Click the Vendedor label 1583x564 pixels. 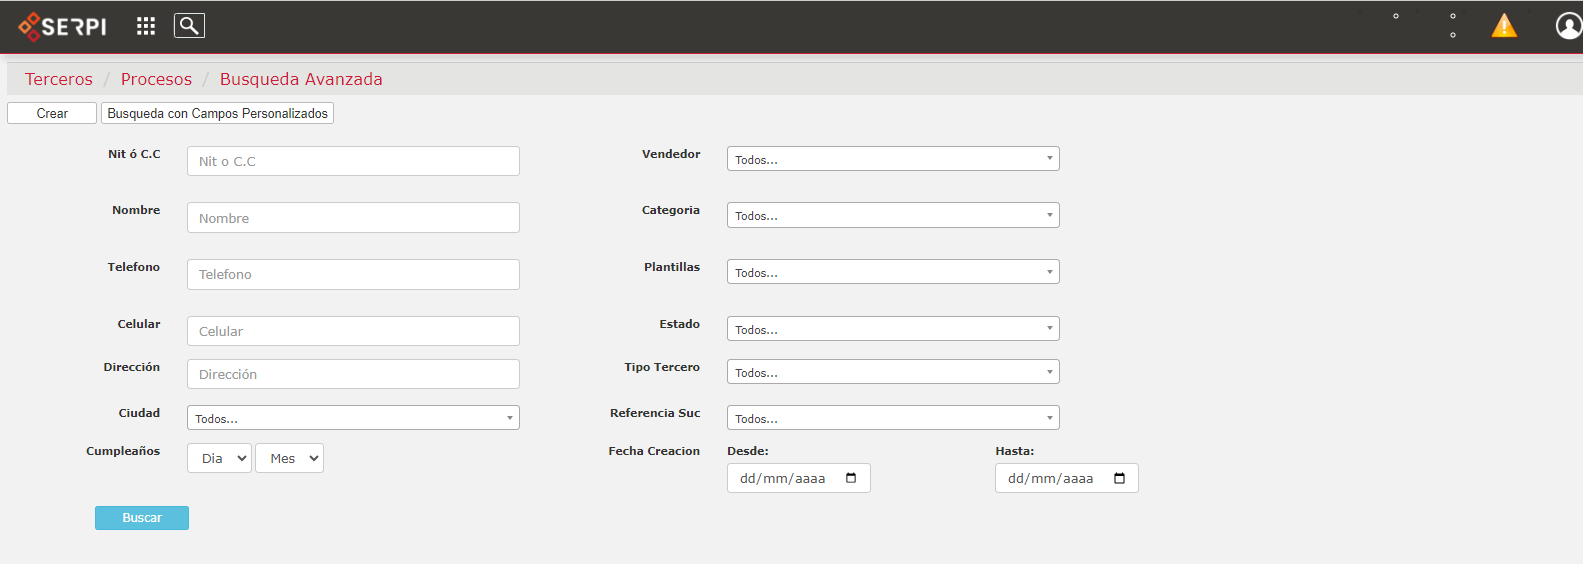coord(671,154)
